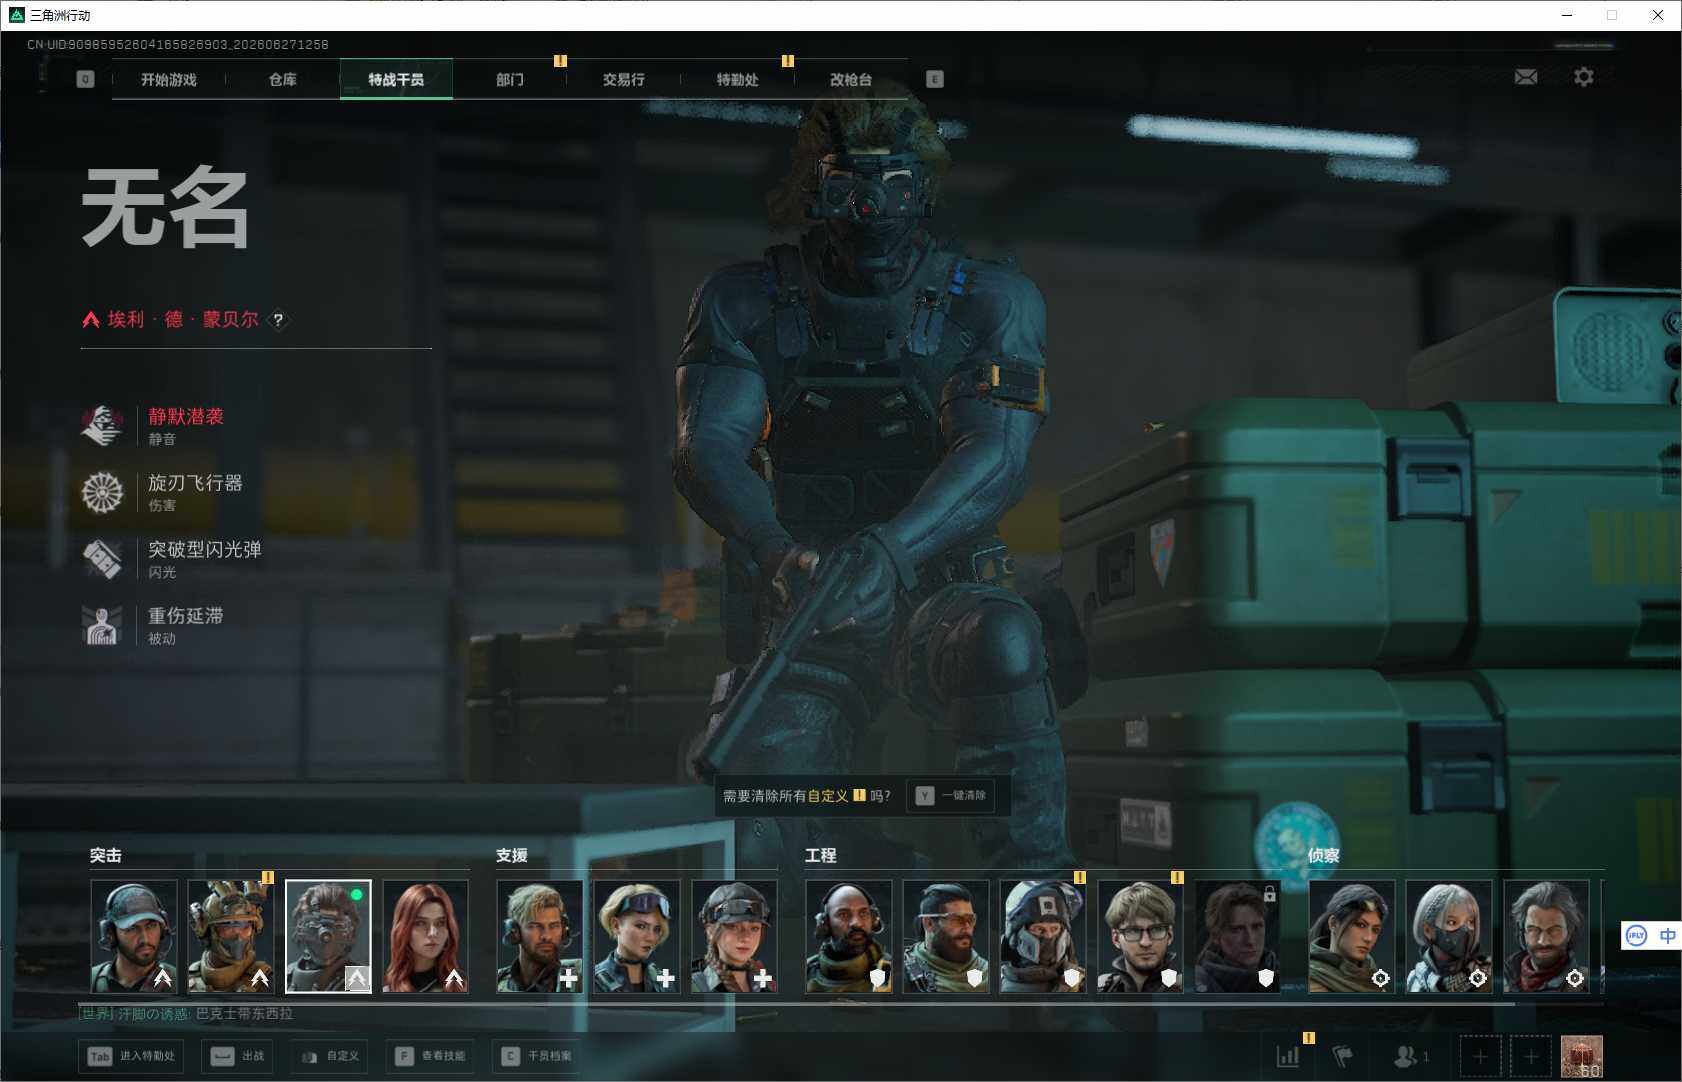Image resolution: width=1682 pixels, height=1082 pixels.
Task: Select the red-haired assault operator portrait
Action: tap(426, 936)
